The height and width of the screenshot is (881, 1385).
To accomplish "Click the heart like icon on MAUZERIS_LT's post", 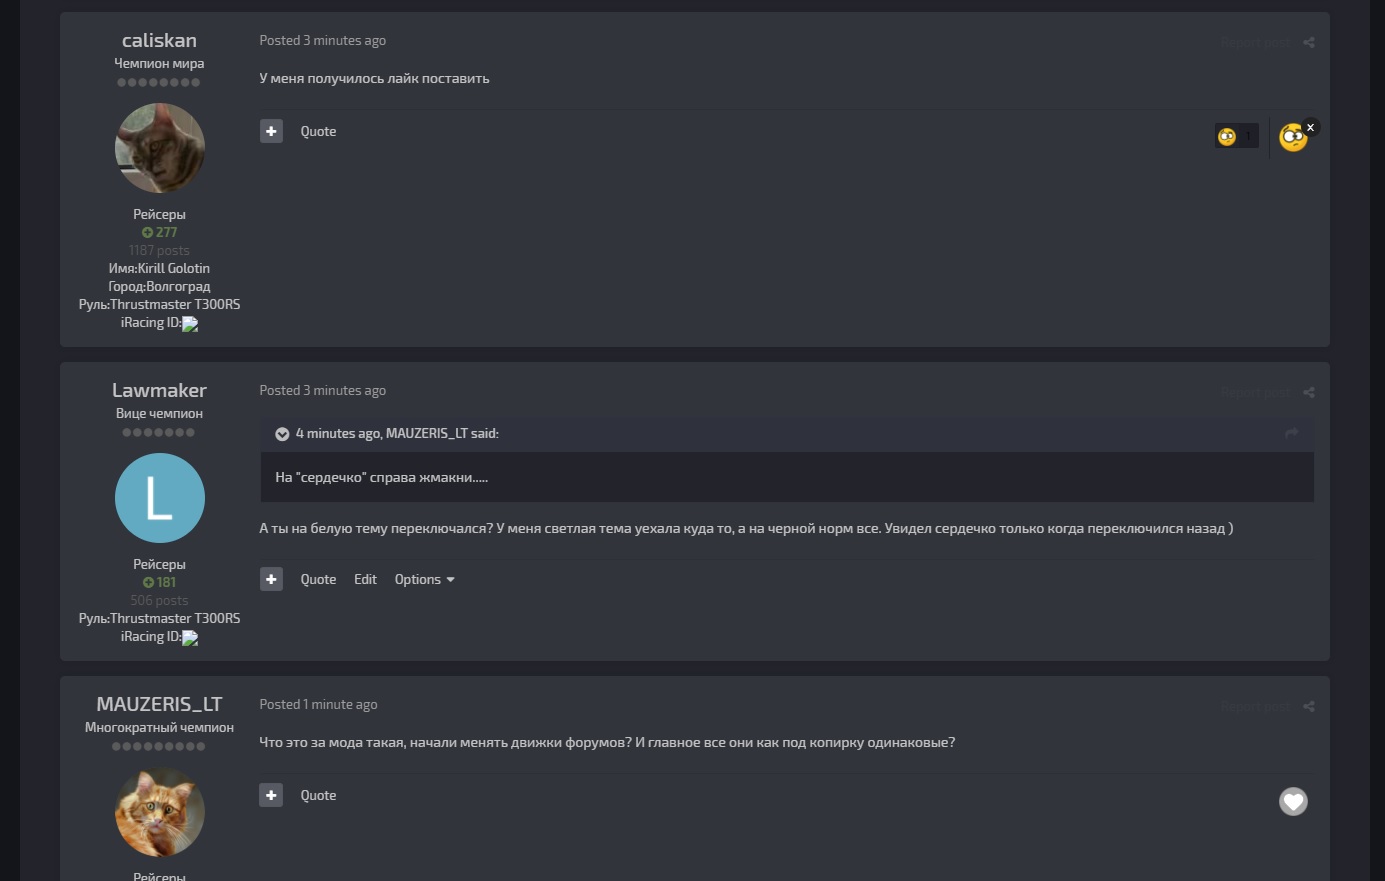I will [1293, 801].
